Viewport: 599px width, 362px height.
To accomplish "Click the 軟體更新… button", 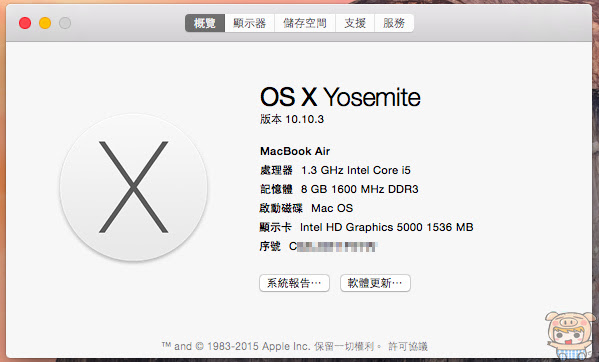I will (x=375, y=283).
